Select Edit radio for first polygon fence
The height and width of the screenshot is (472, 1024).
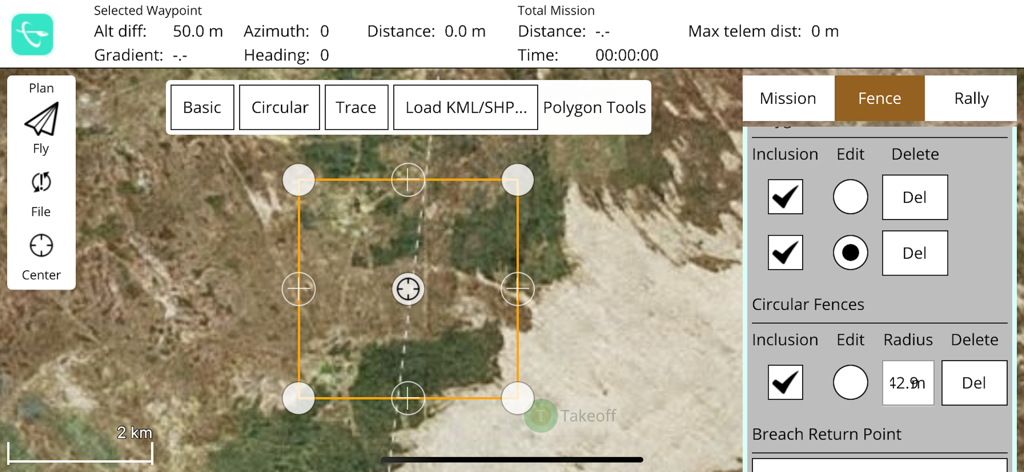850,197
